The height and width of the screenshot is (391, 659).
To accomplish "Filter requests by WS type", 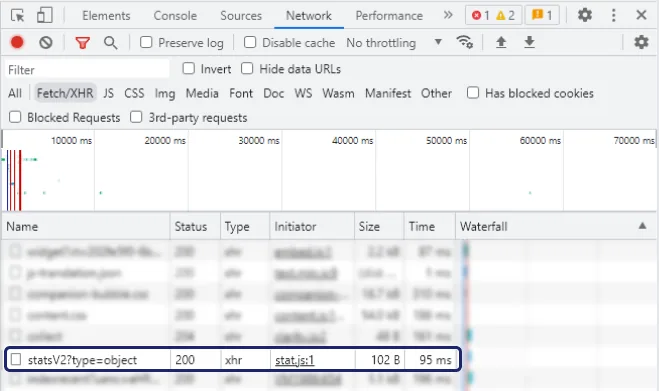I will [303, 93].
